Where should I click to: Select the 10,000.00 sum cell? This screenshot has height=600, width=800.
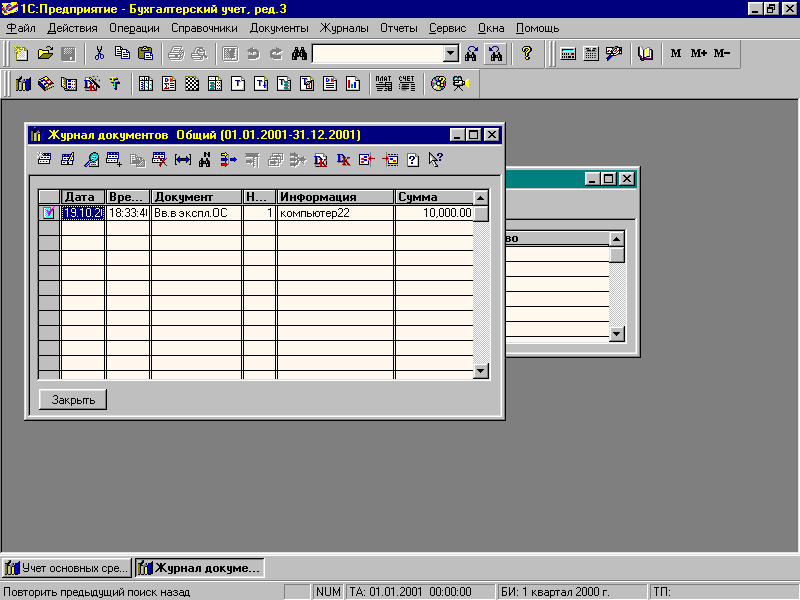pos(434,213)
